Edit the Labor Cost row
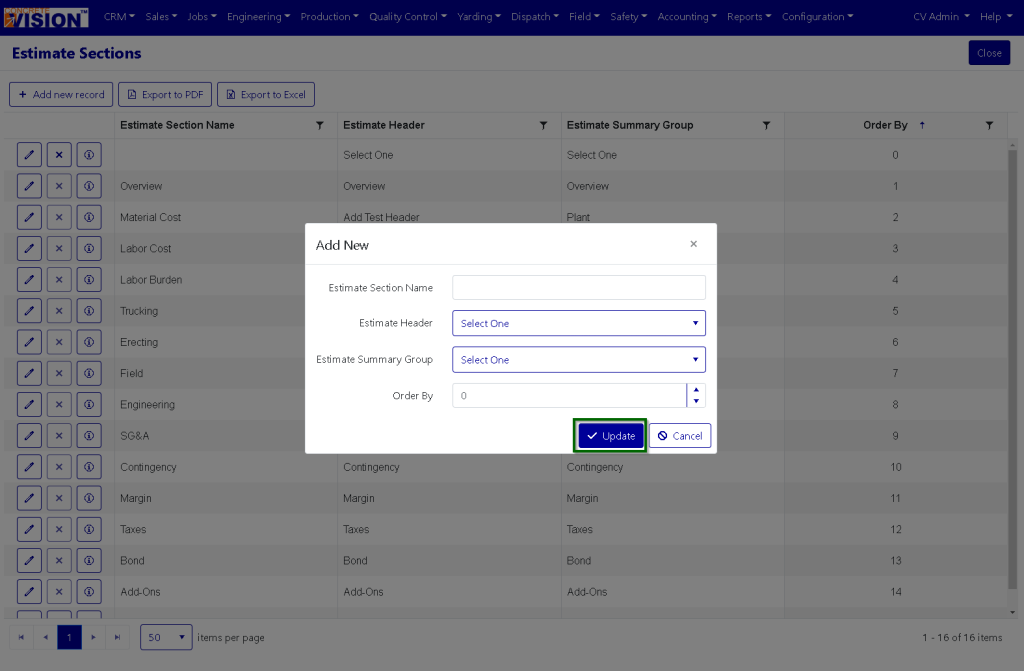The height and width of the screenshot is (671, 1024). pyautogui.click(x=29, y=248)
